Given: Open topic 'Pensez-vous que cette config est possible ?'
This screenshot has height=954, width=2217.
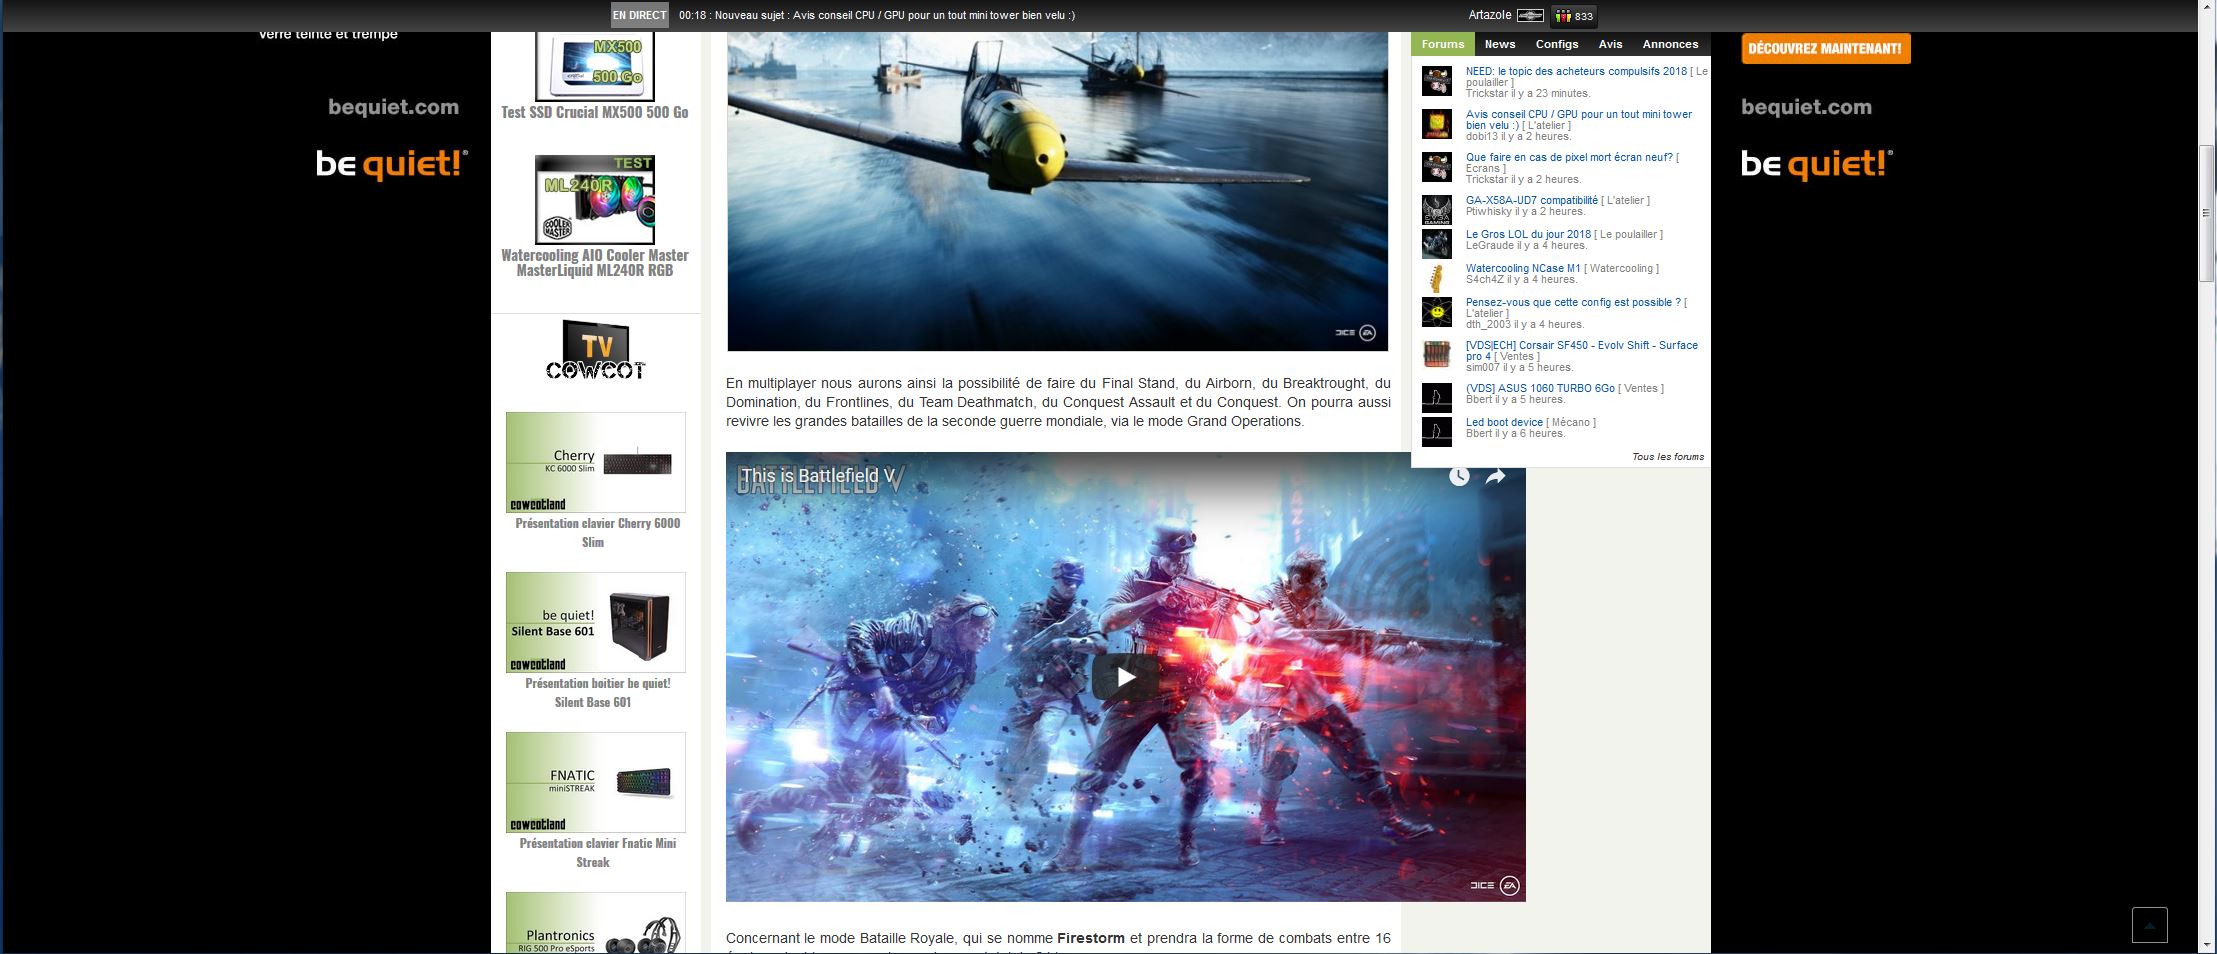Looking at the screenshot, I should [1573, 302].
